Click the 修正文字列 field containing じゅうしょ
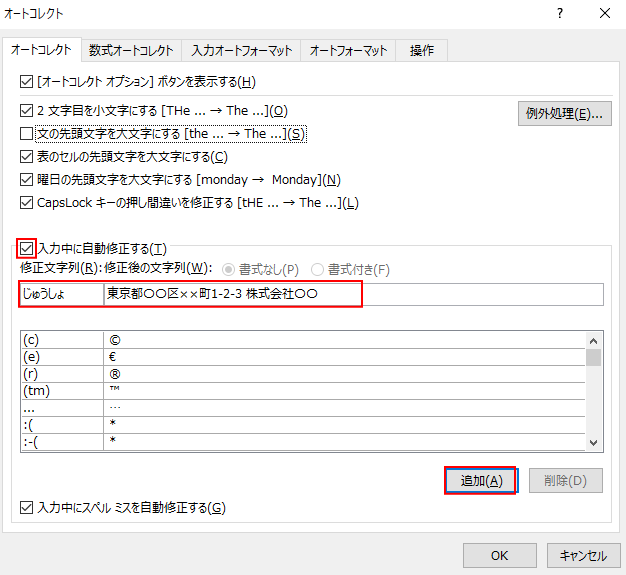The image size is (626, 575). [60, 294]
